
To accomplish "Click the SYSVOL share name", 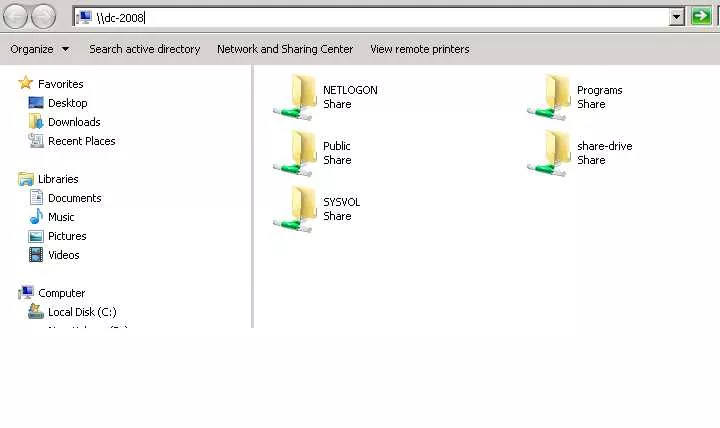I will 341,202.
